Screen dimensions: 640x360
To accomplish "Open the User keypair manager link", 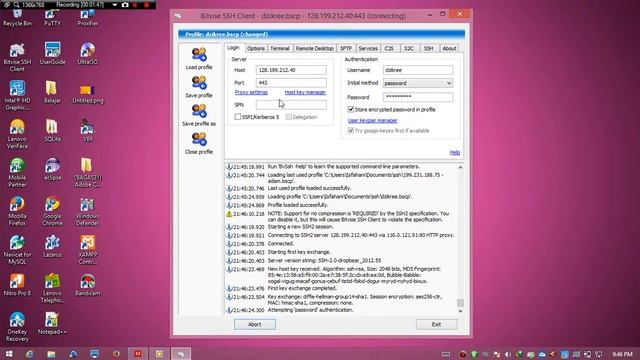I will coord(372,120).
